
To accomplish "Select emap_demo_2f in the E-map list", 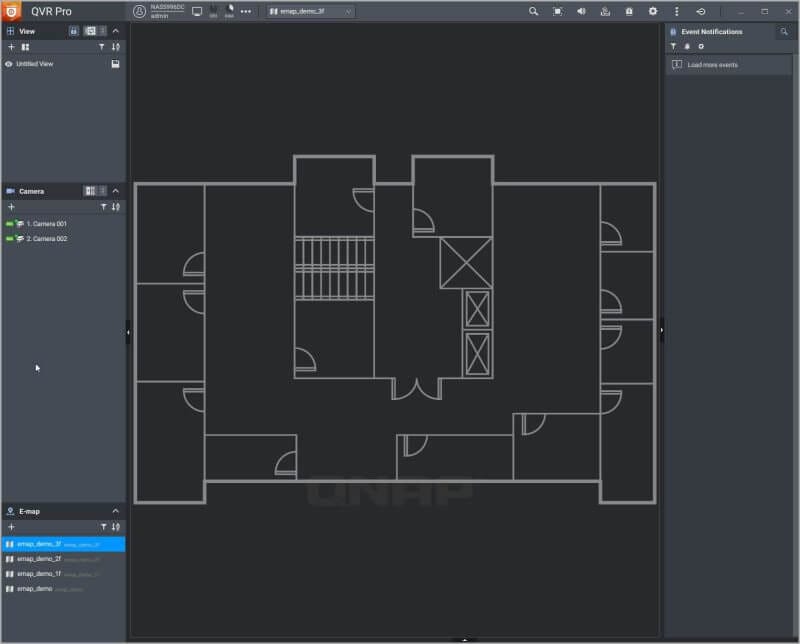I will (x=40, y=559).
